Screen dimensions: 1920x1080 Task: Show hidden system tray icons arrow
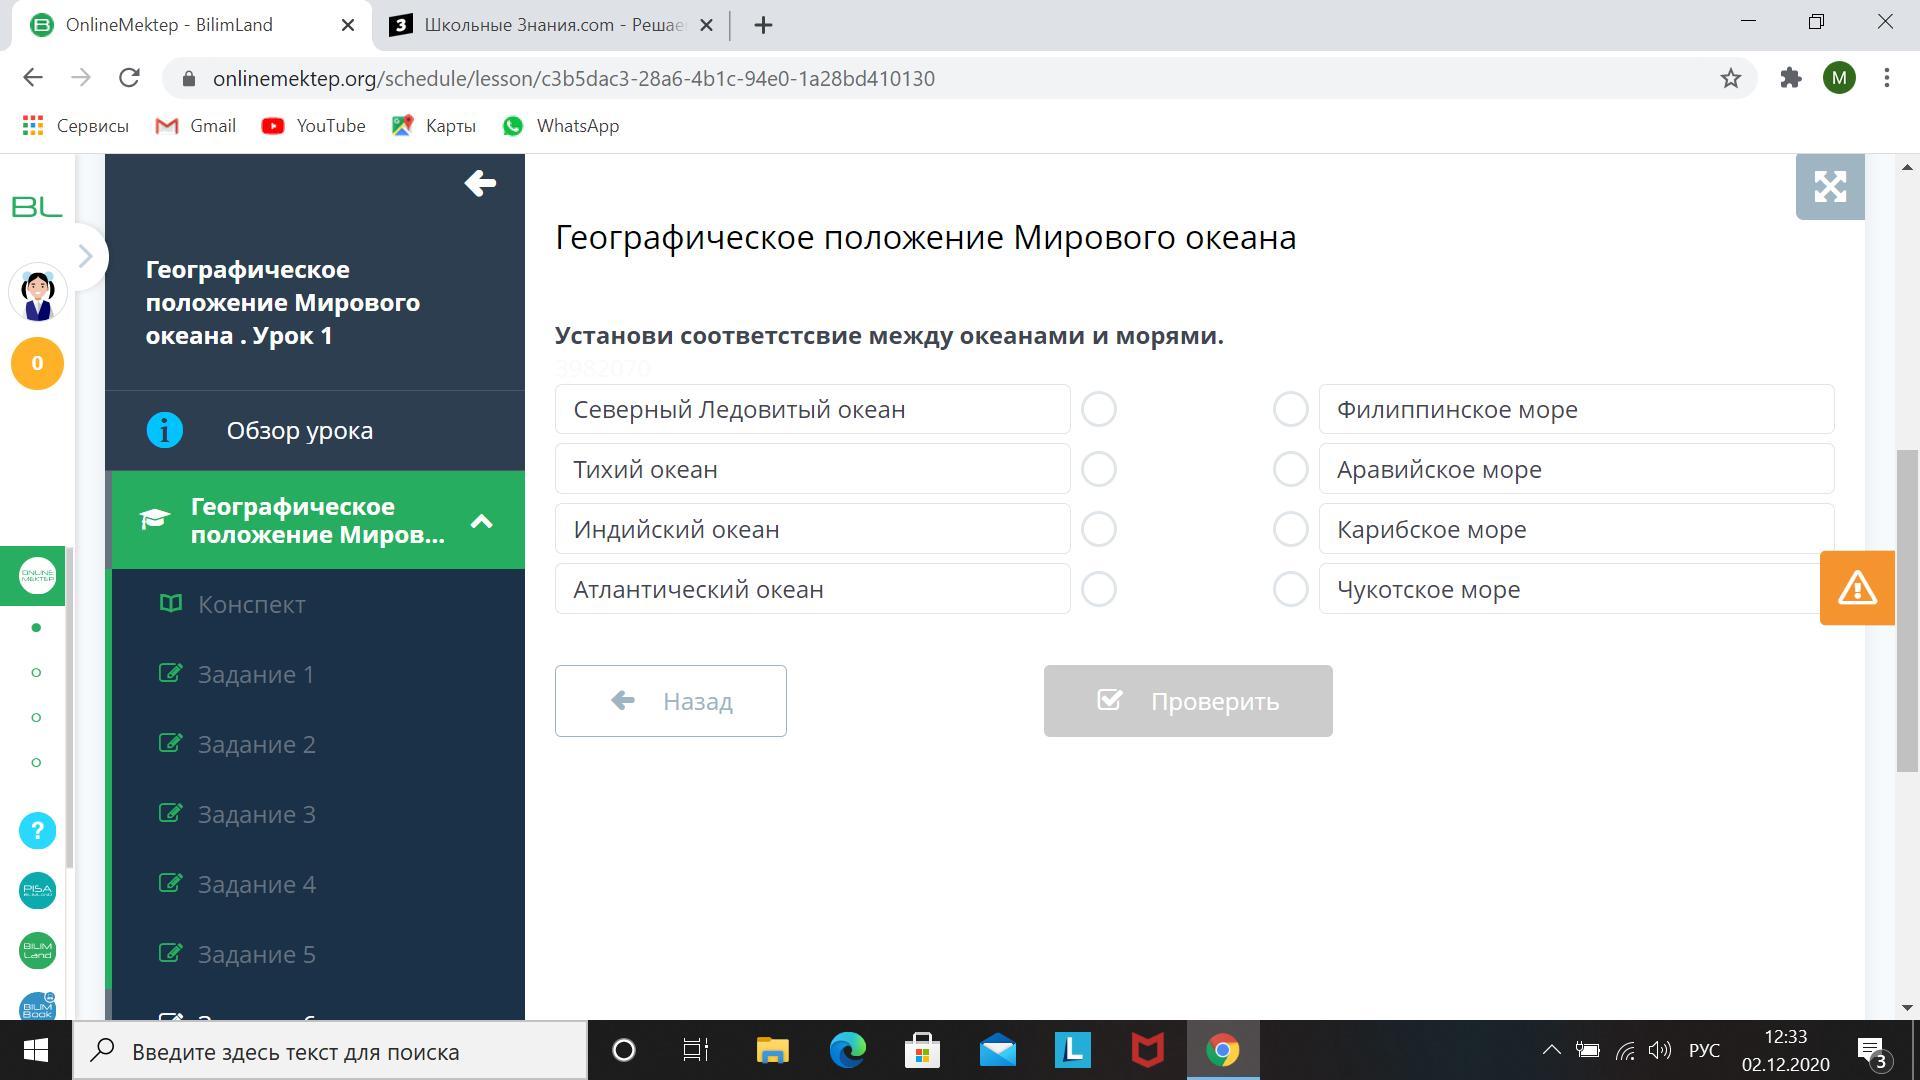(x=1550, y=1050)
